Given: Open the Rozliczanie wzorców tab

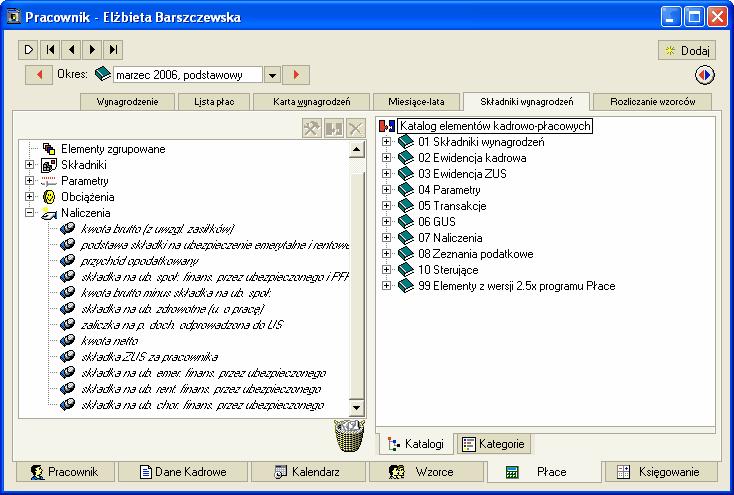Looking at the screenshot, I should (653, 102).
